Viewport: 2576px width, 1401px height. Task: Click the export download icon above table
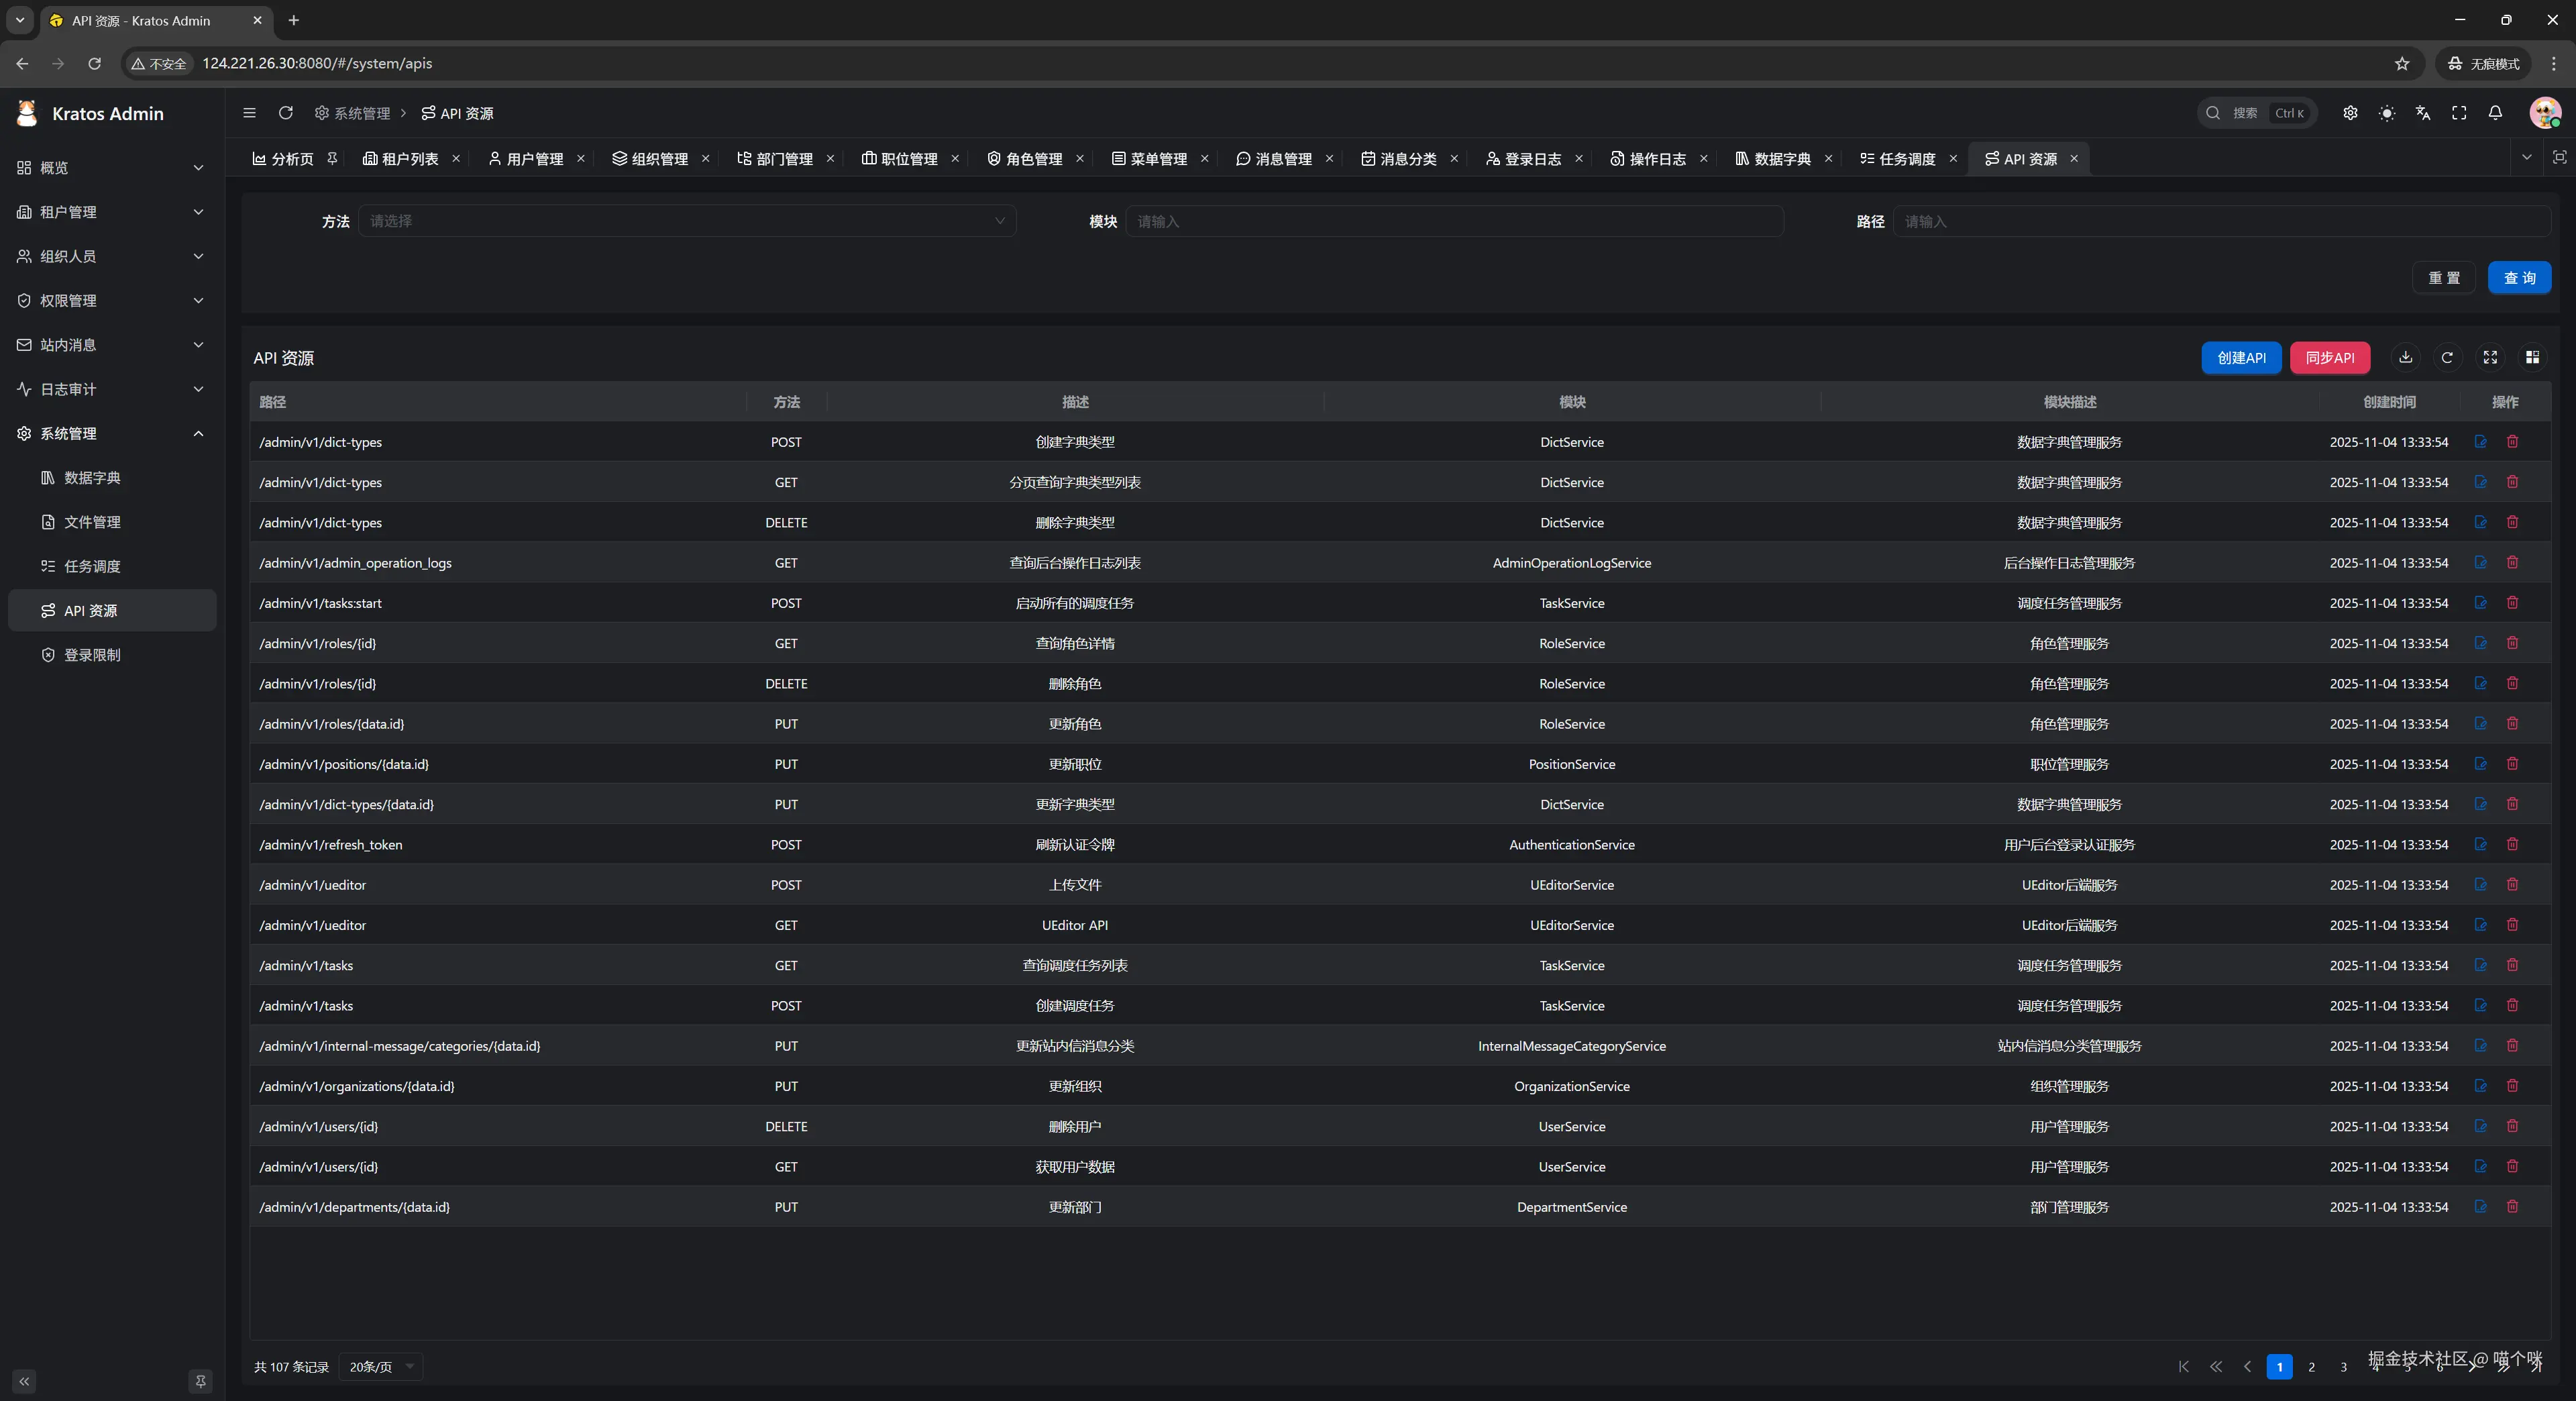tap(2406, 357)
